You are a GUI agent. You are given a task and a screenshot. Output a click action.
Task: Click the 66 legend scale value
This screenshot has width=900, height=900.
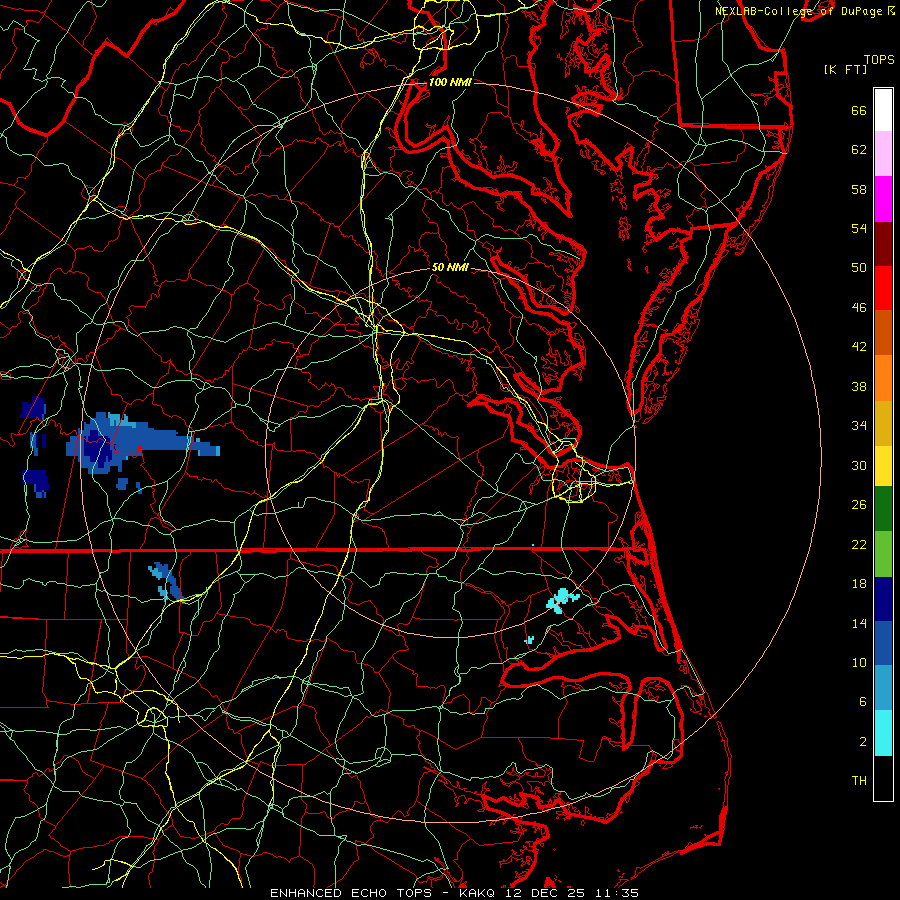click(x=859, y=111)
